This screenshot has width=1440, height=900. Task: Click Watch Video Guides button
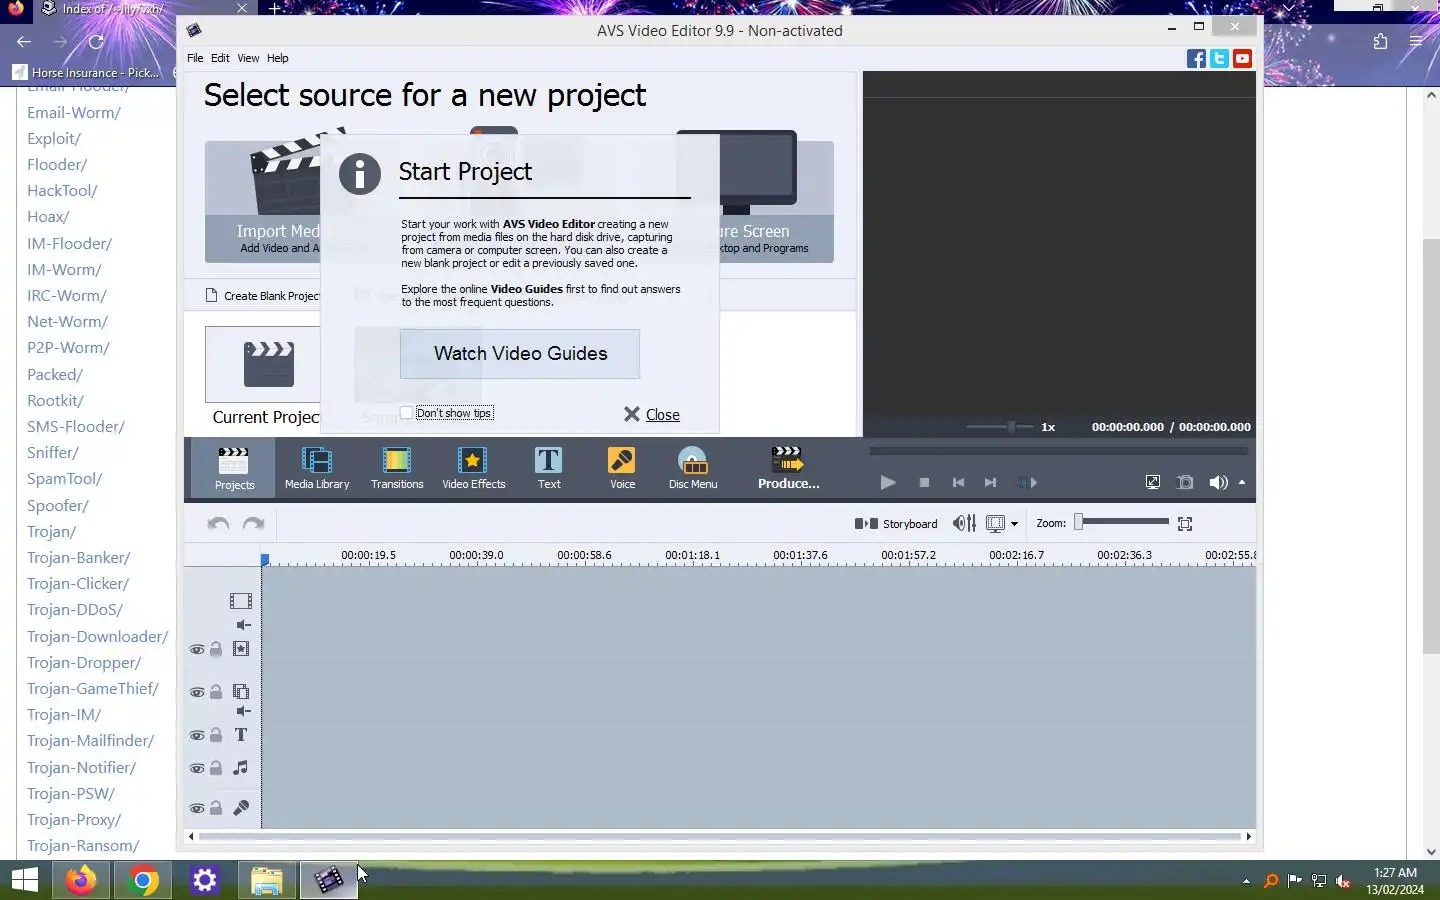click(520, 354)
